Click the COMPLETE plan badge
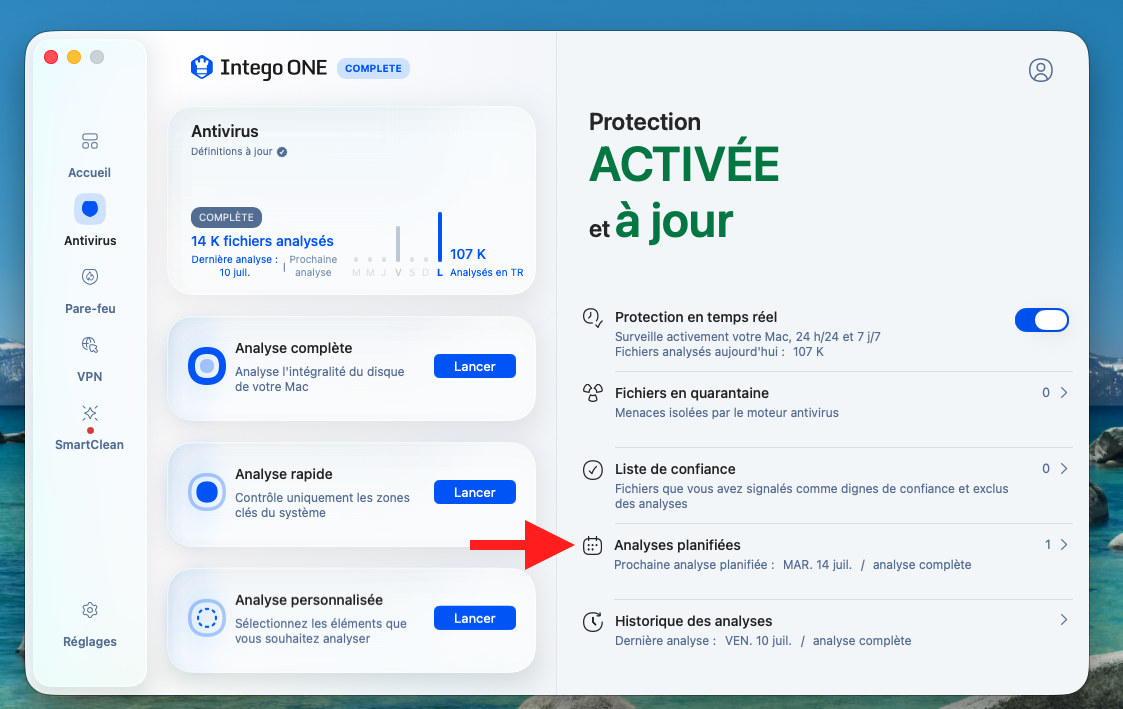Image resolution: width=1123 pixels, height=709 pixels. coord(373,69)
